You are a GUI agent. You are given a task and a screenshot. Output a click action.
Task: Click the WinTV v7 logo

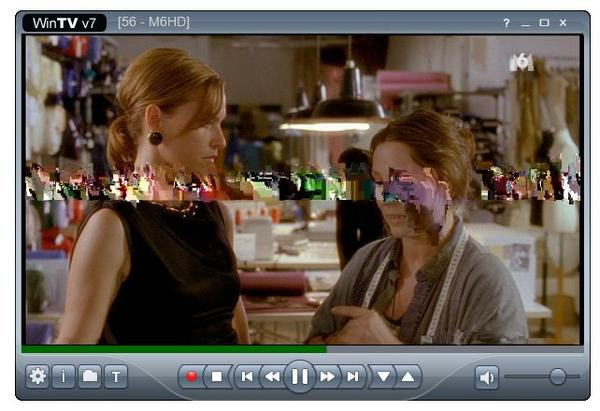point(64,23)
